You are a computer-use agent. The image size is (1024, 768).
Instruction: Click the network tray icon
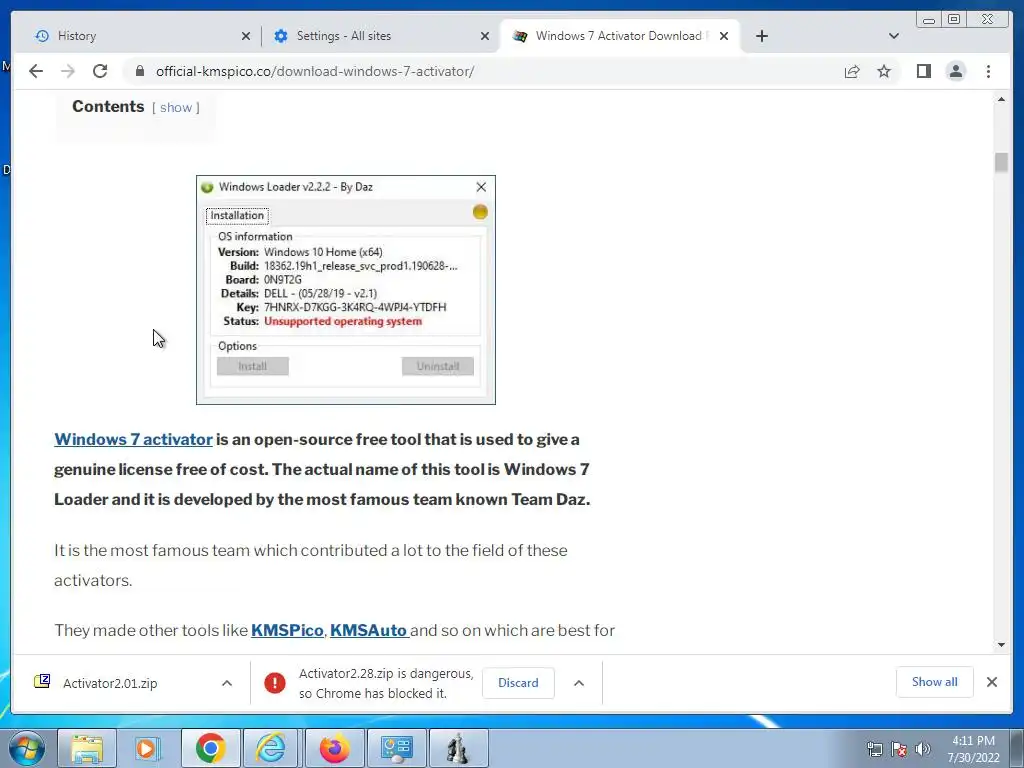tap(874, 749)
